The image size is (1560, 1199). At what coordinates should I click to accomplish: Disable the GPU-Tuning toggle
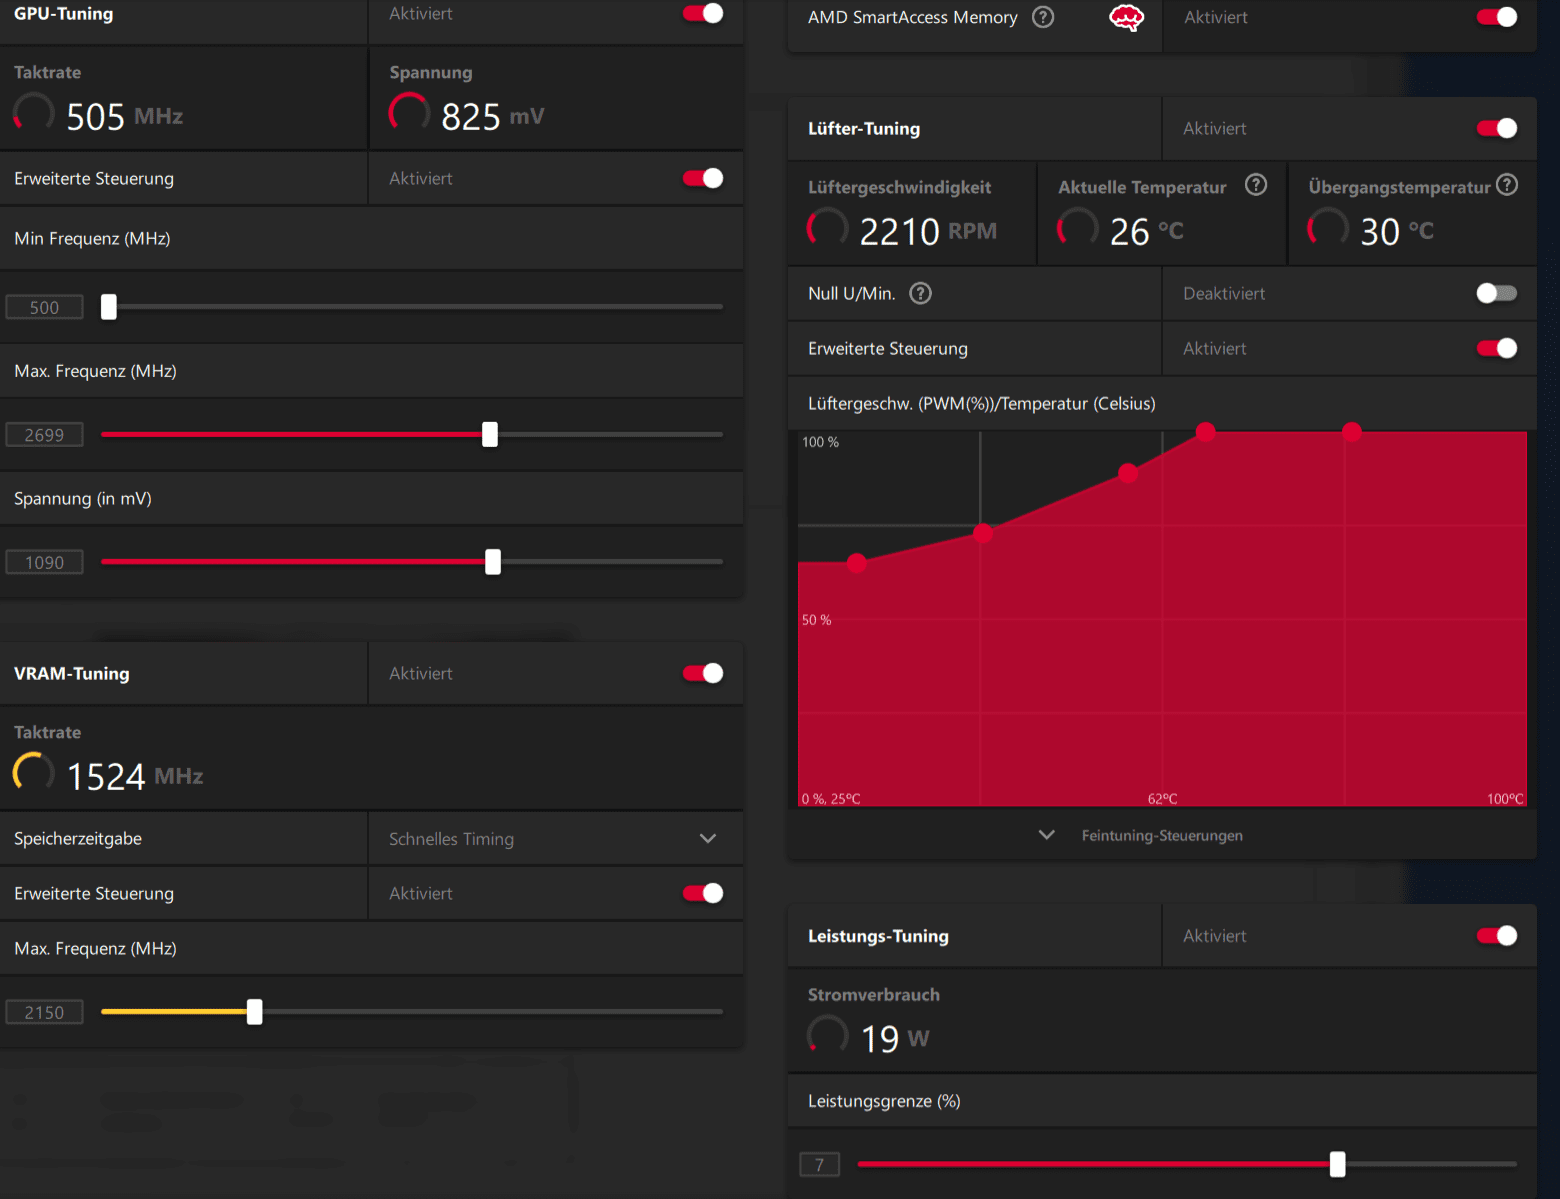[703, 13]
